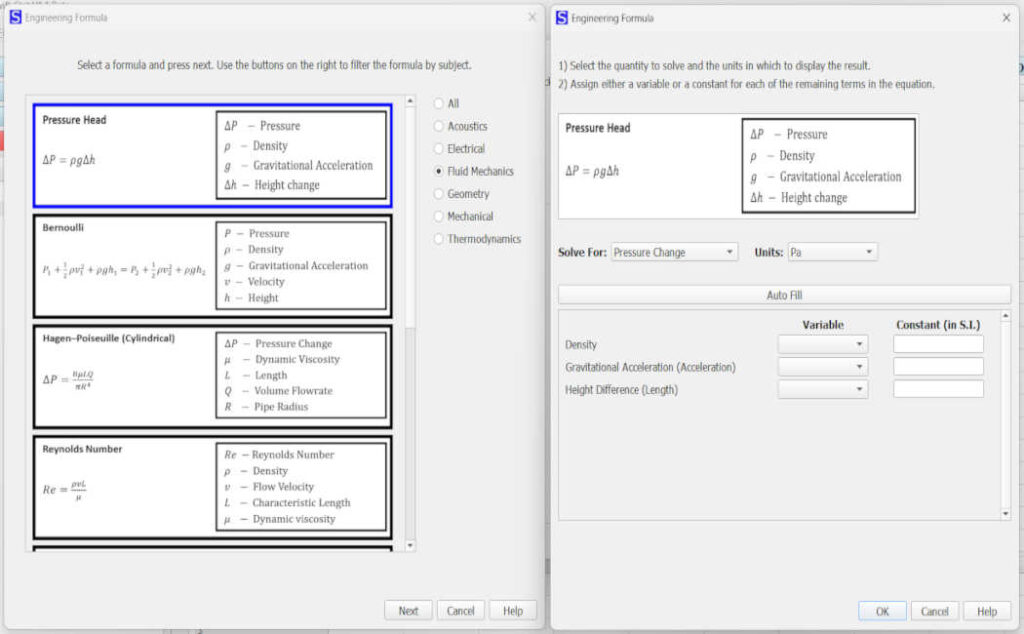This screenshot has width=1024, height=634.
Task: Select the Hagen-Poiseuille formula card
Action: 211,374
